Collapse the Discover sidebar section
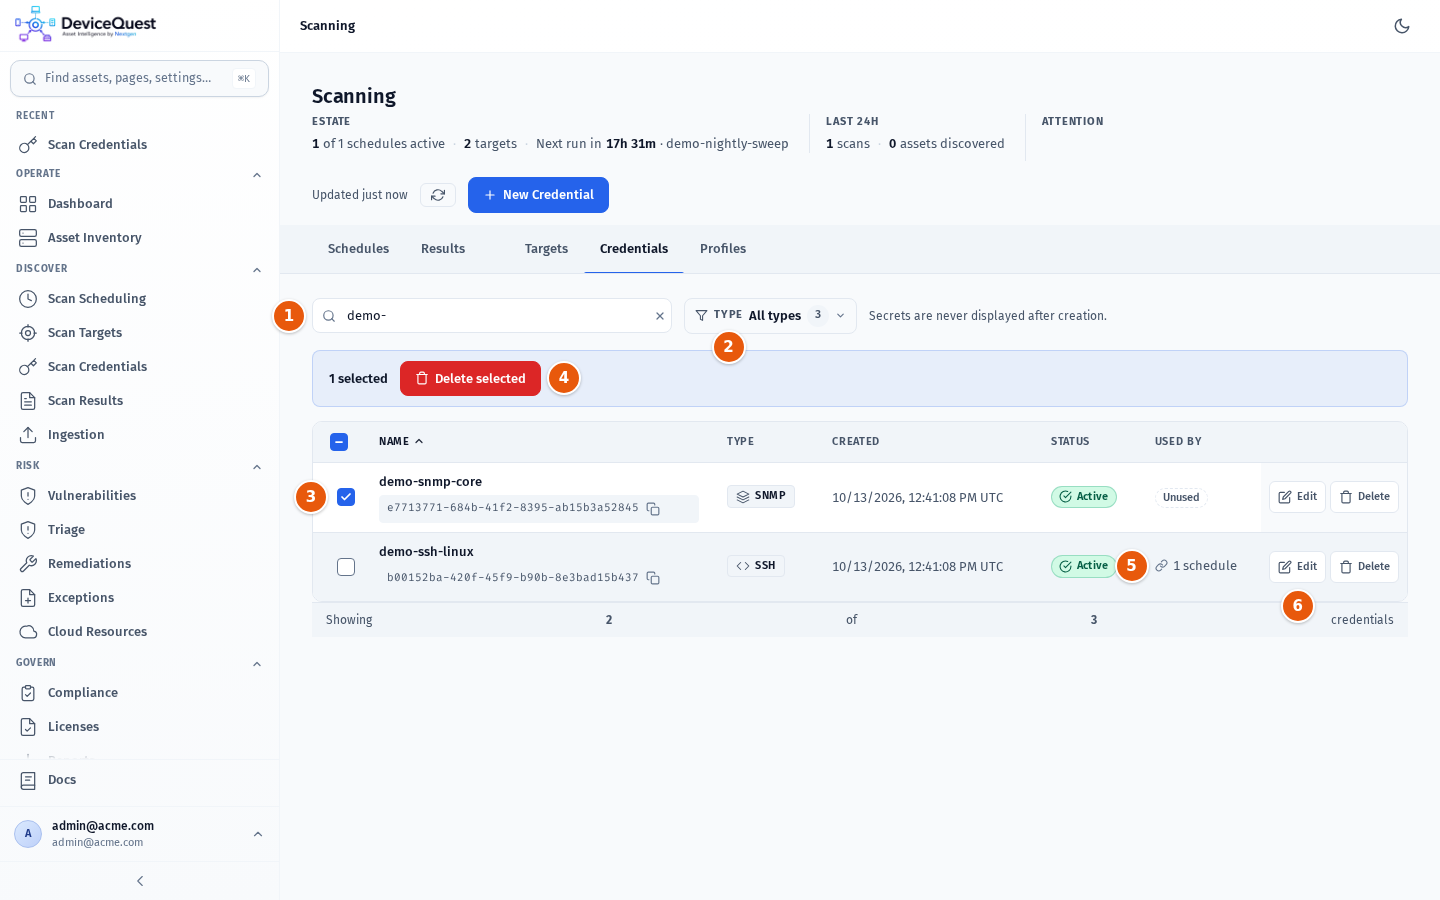The width and height of the screenshot is (1440, 900). 257,270
